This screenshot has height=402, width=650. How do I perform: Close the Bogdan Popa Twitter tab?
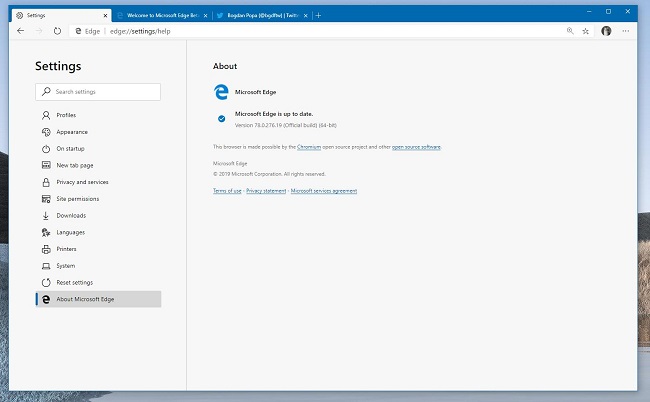tap(306, 16)
